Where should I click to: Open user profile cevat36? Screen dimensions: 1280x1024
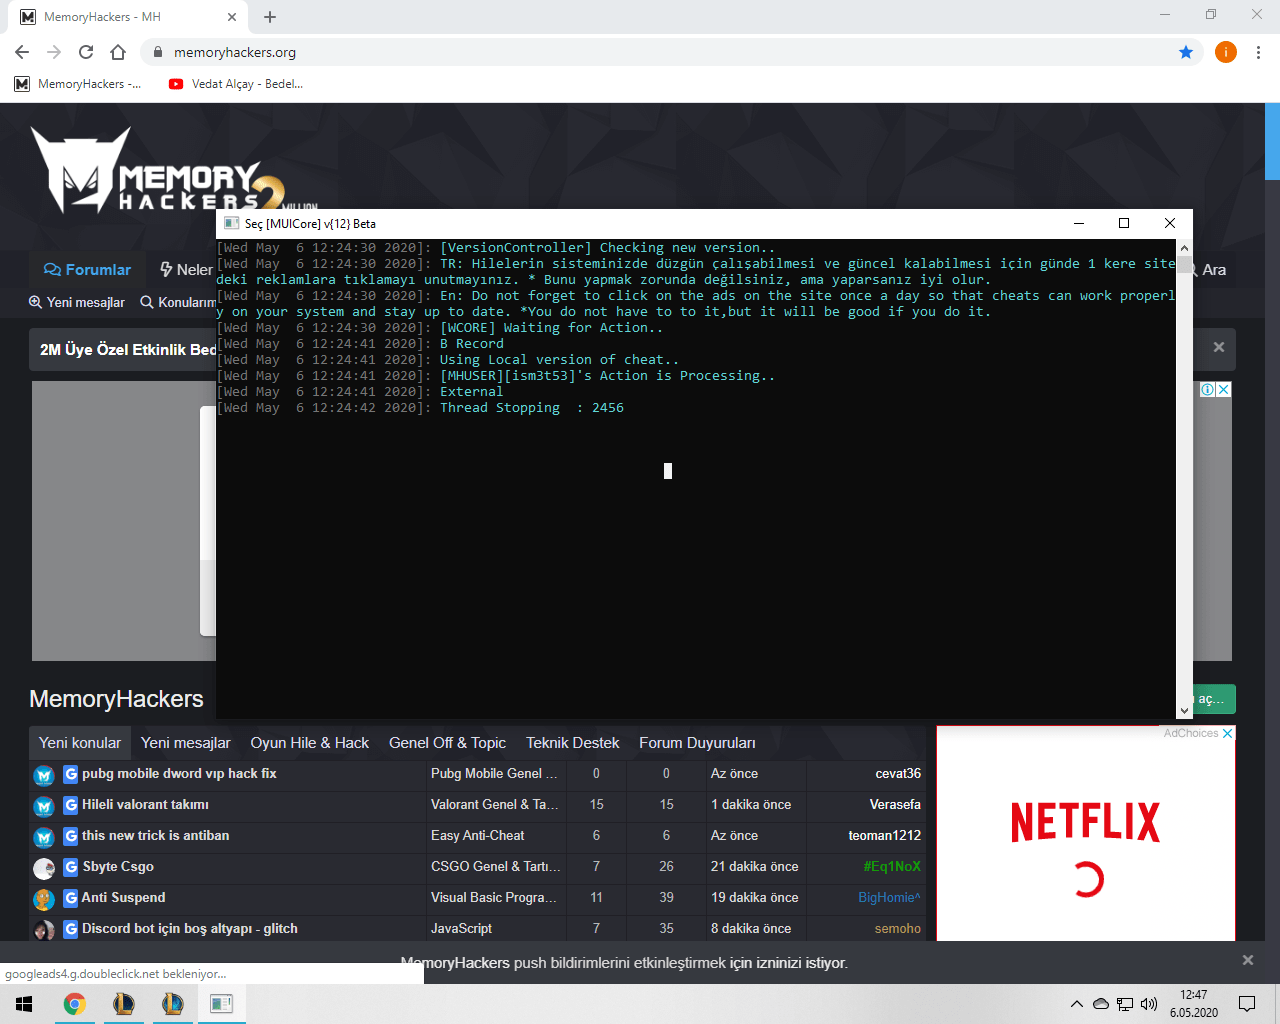tap(898, 774)
